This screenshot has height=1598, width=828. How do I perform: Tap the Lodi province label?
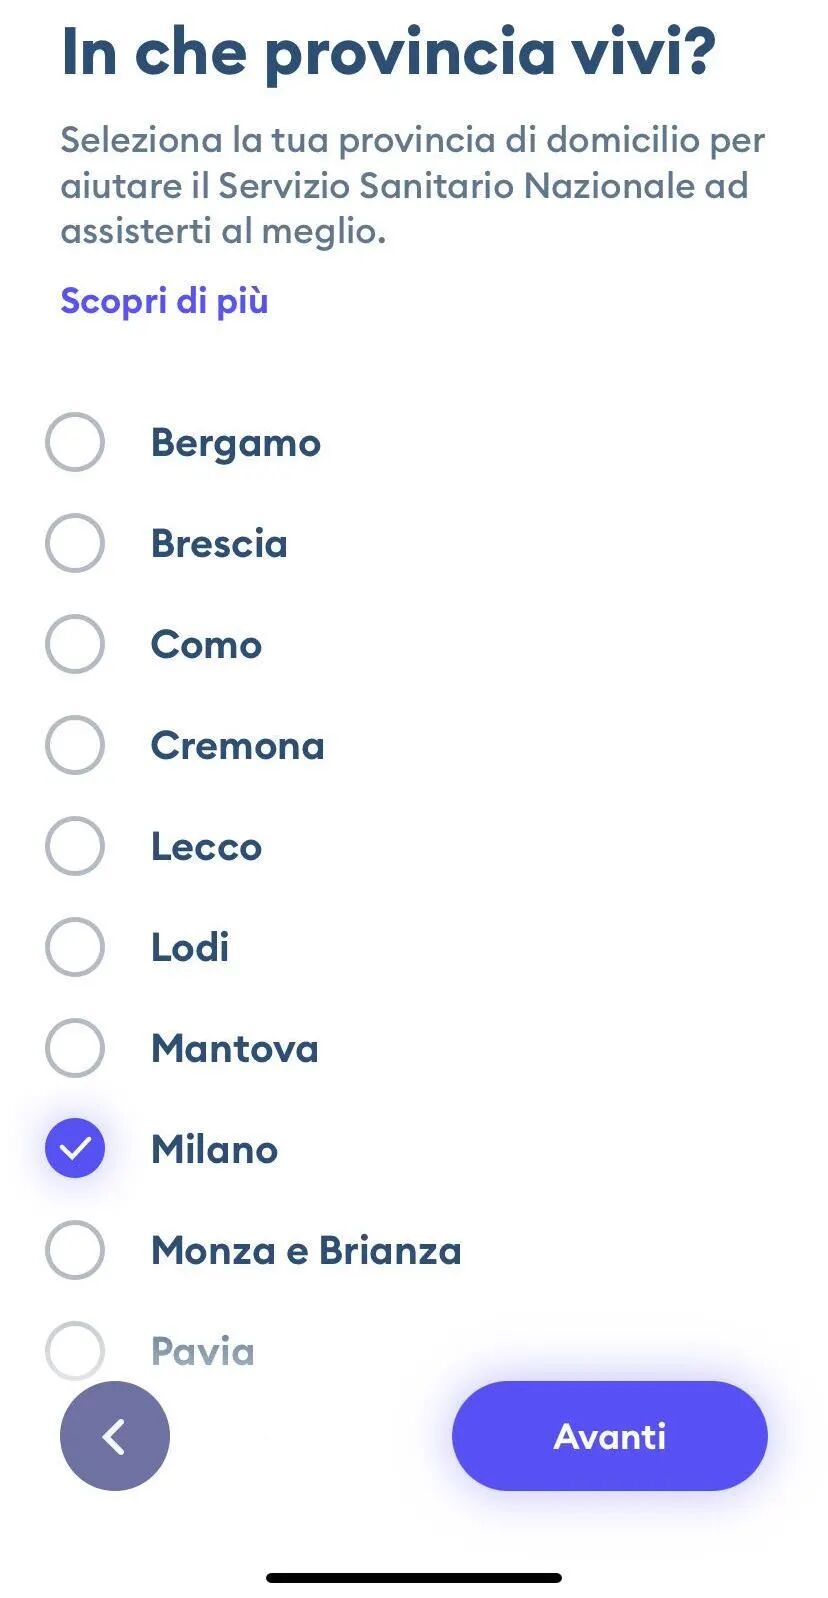pos(190,948)
